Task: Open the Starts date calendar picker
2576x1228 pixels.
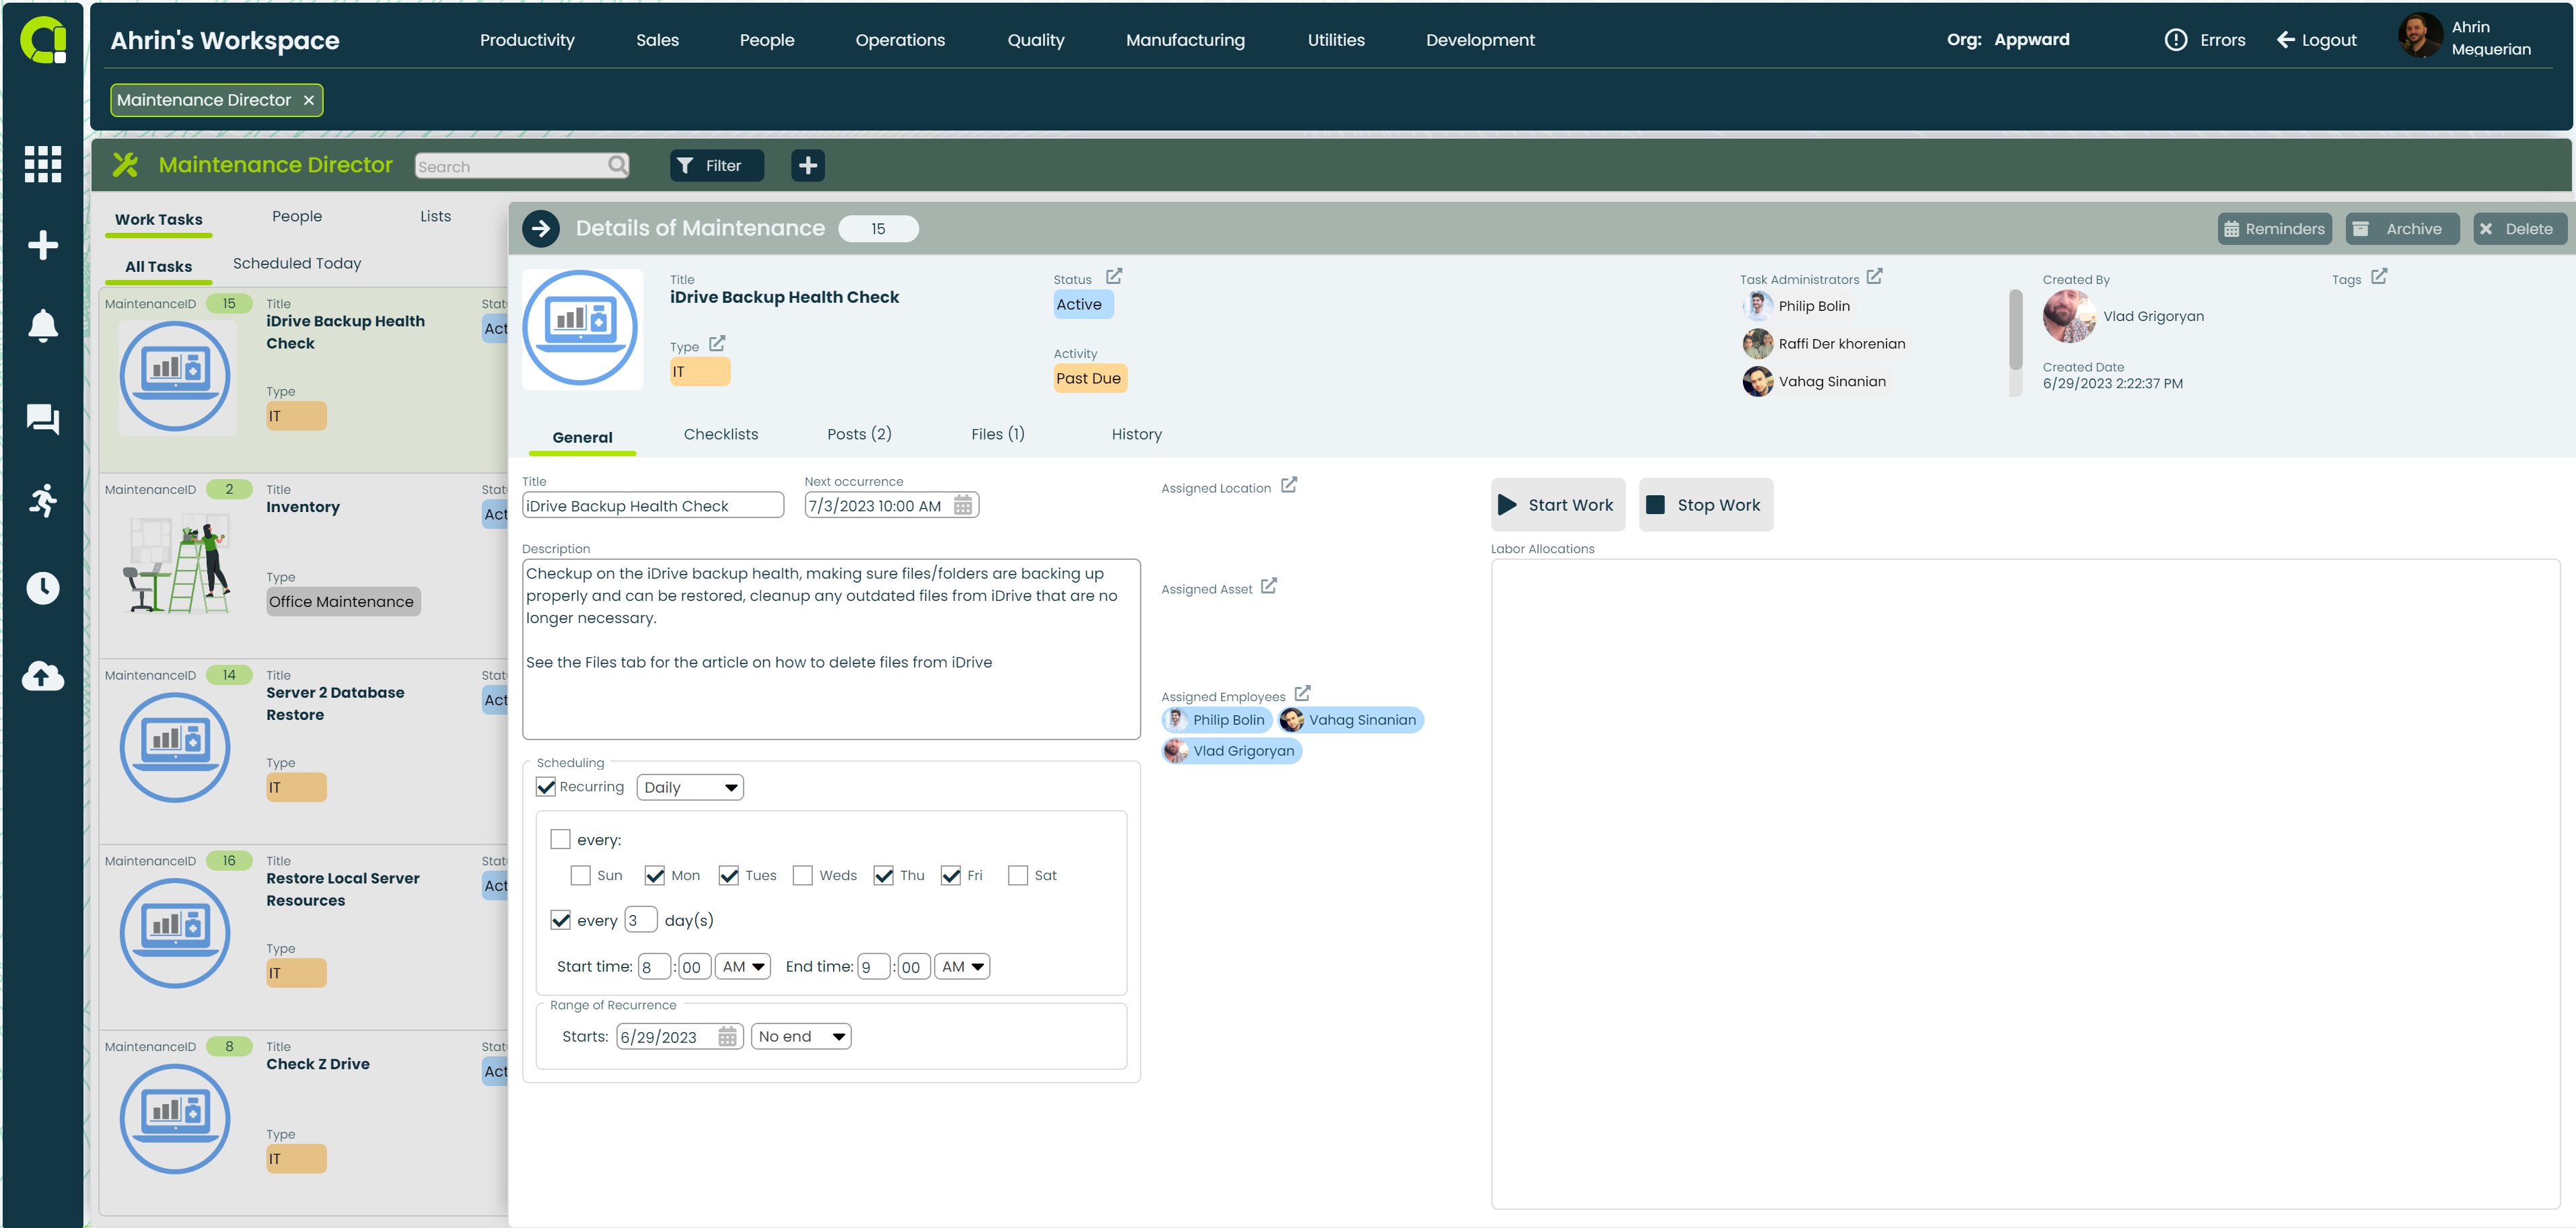Action: click(727, 1036)
